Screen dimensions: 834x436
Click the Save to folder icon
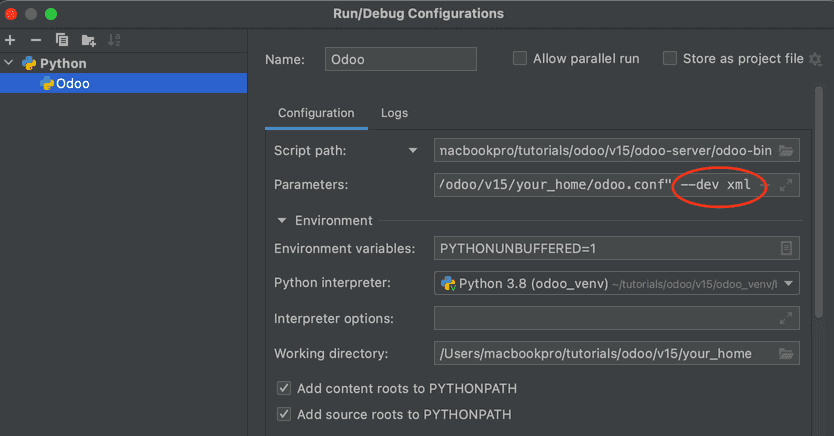click(88, 40)
